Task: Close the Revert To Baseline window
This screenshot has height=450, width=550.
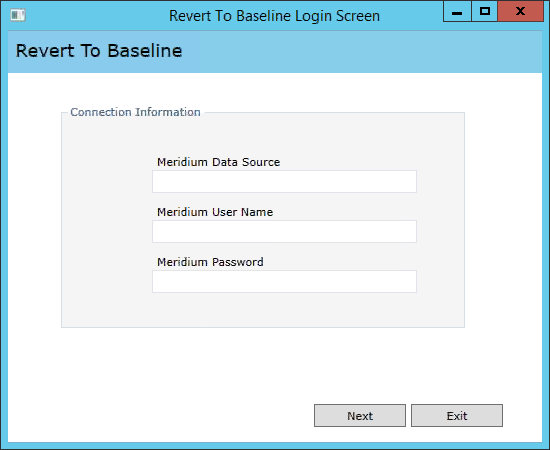Action: click(521, 12)
